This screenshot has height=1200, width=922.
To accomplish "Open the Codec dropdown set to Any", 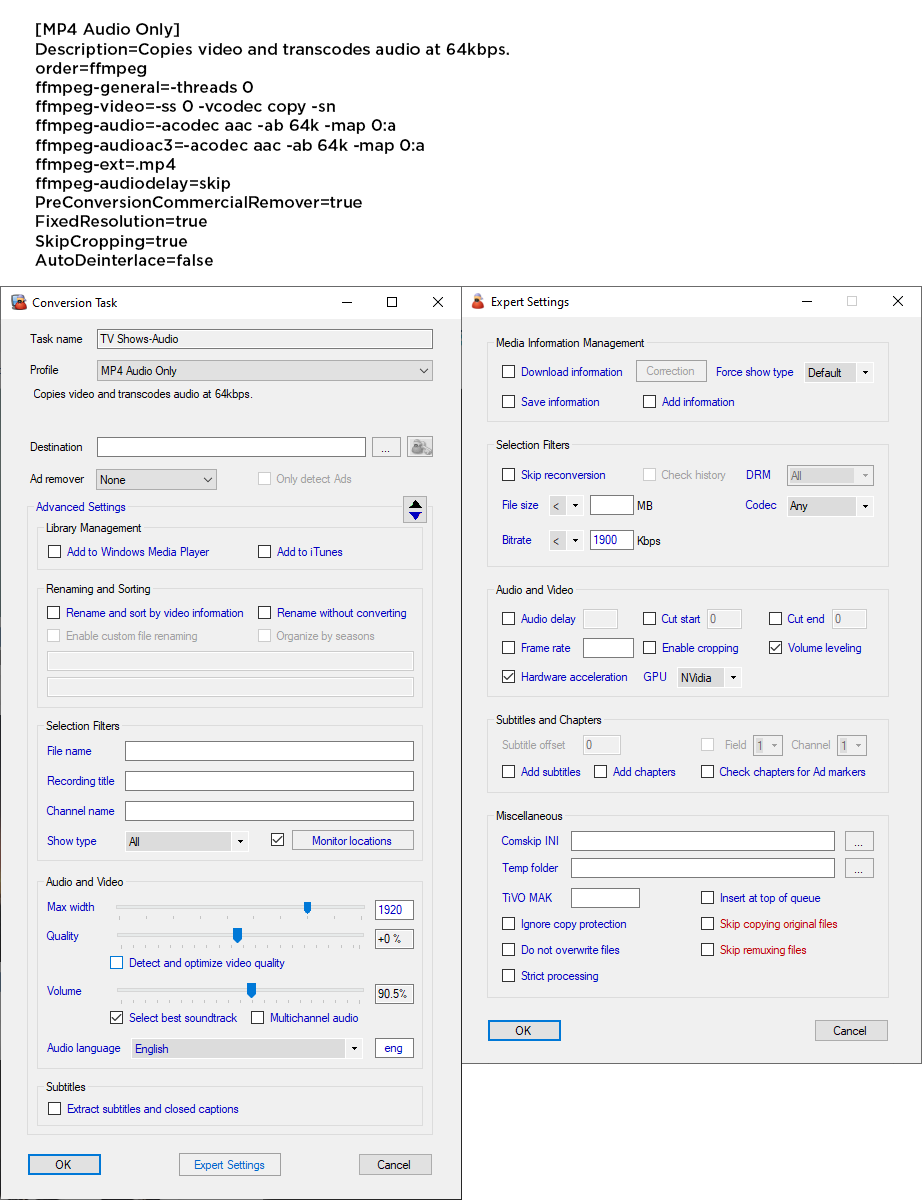I will pyautogui.click(x=829, y=506).
